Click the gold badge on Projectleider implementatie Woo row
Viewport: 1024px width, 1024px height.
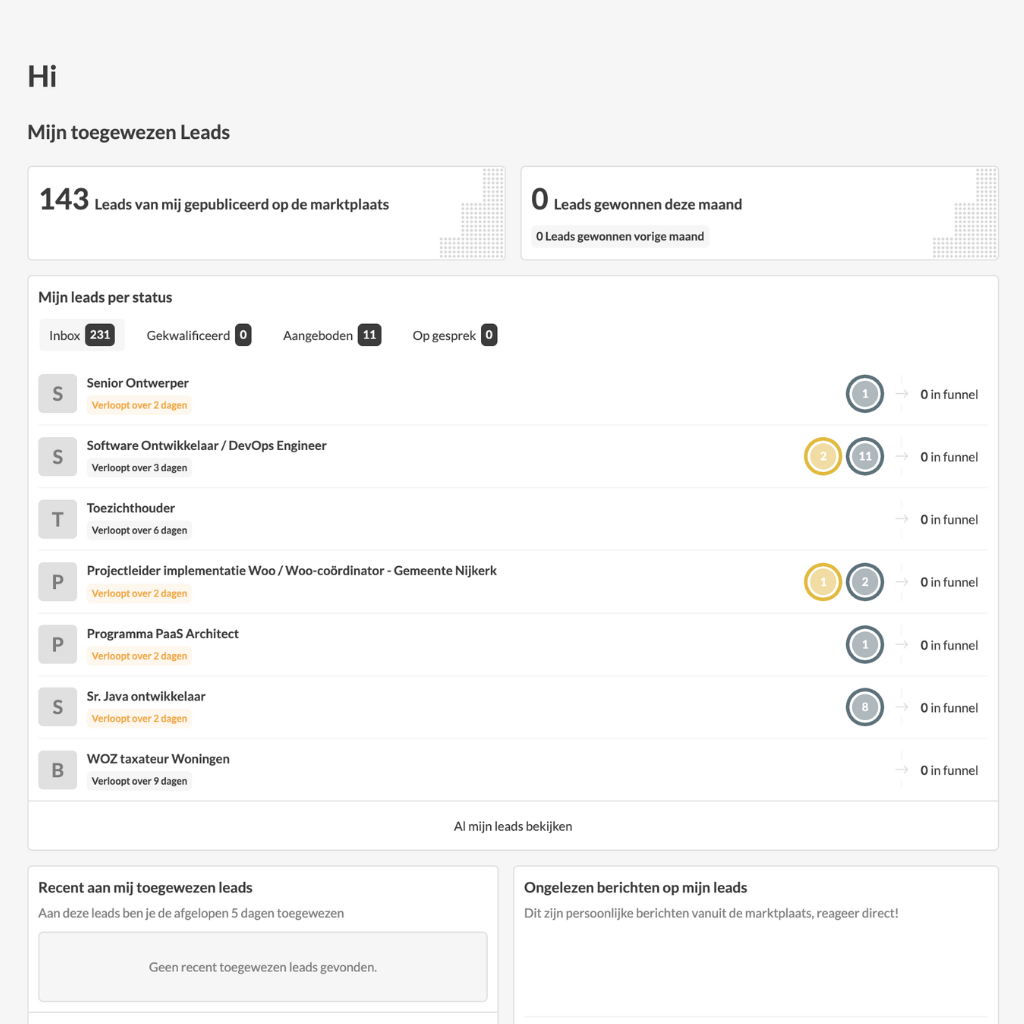coord(823,582)
